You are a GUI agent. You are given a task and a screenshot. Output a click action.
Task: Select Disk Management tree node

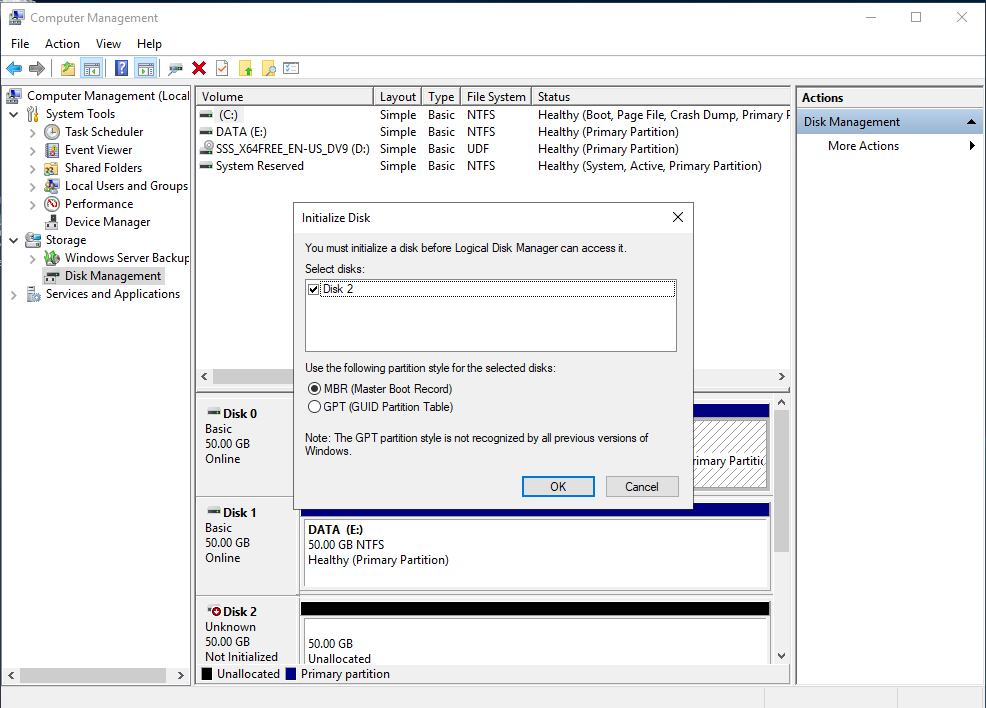(113, 276)
